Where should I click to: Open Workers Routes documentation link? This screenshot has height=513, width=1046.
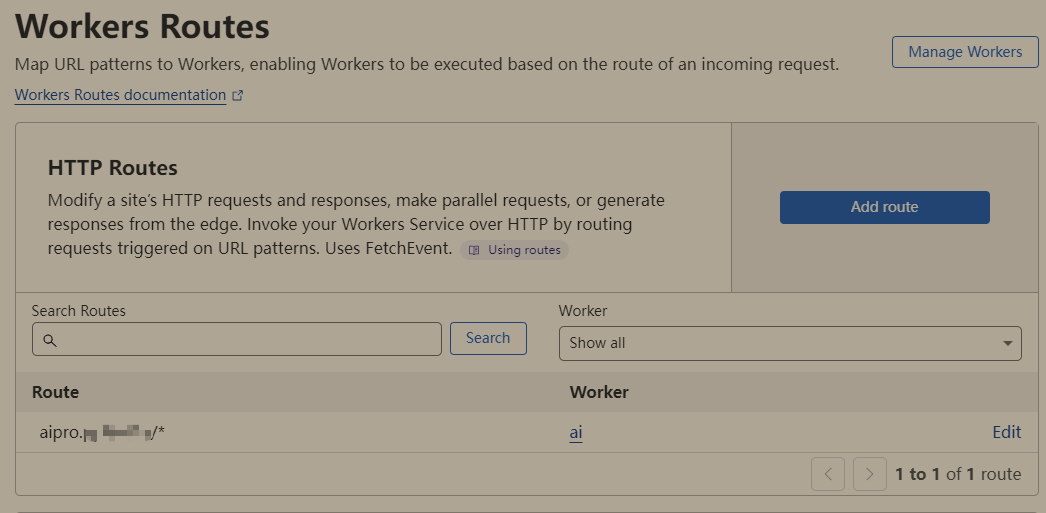tap(121, 95)
